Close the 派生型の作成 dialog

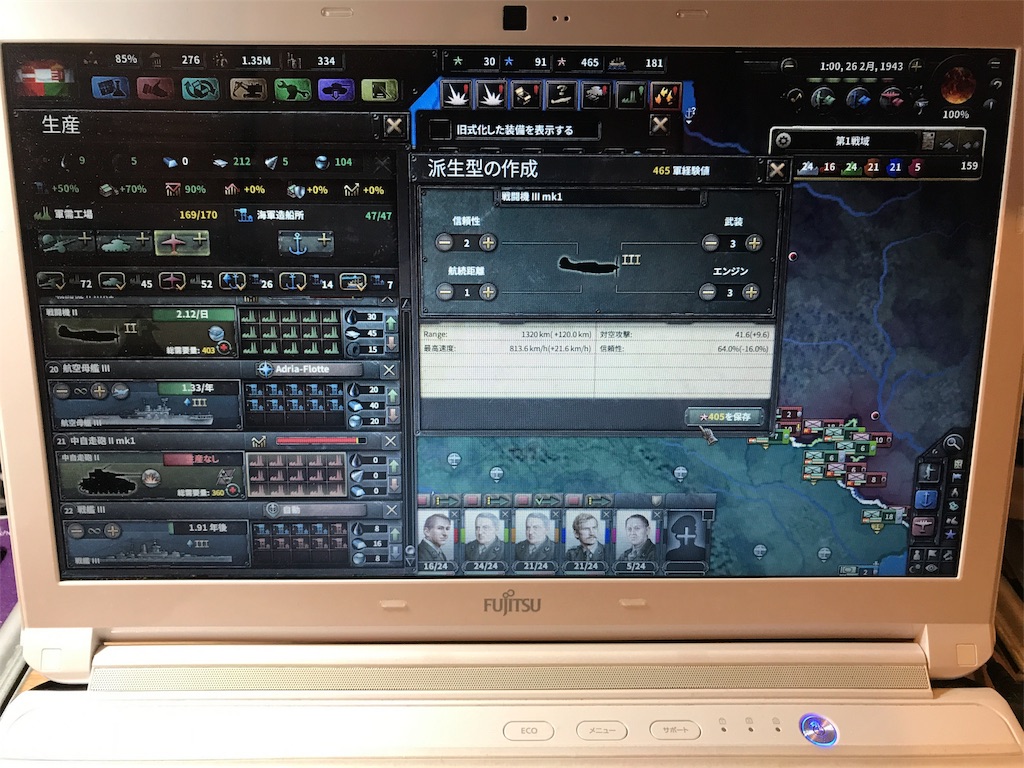pyautogui.click(x=776, y=170)
